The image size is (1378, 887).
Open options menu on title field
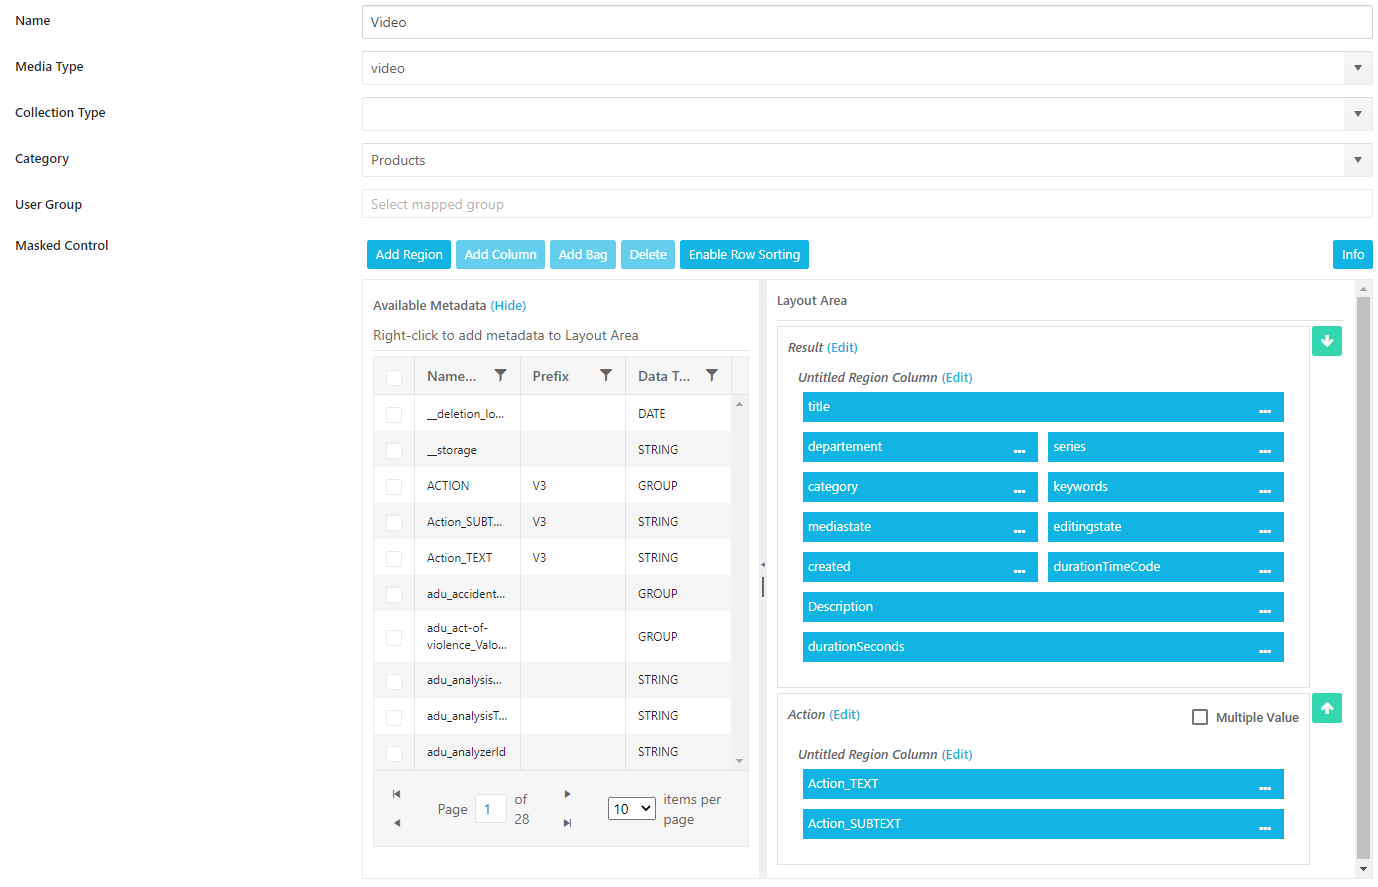1265,408
